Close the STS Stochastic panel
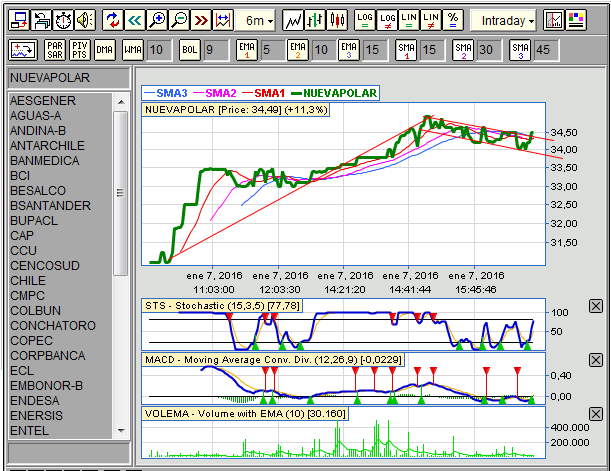Viewport: 611px width, 471px height. pos(596,306)
